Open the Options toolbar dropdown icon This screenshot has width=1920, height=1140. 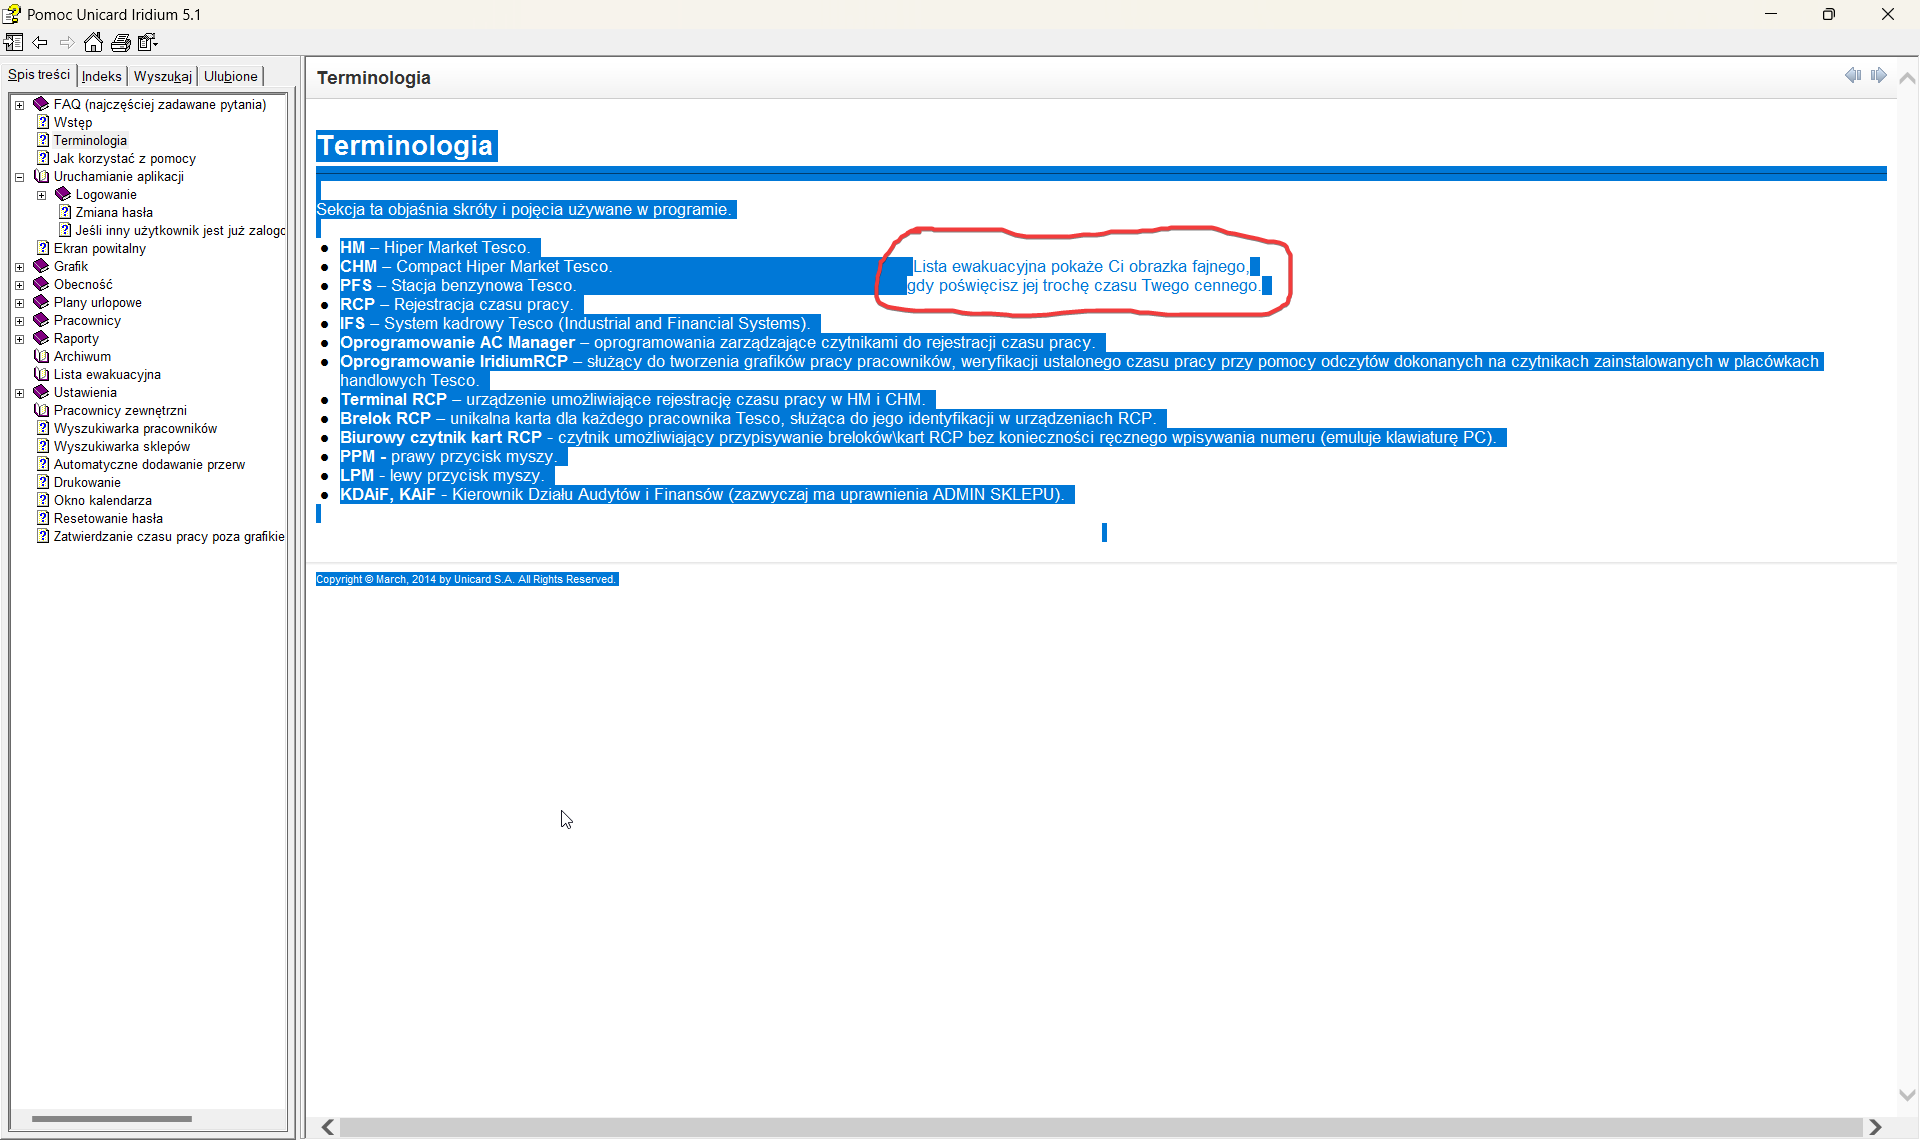coord(148,42)
